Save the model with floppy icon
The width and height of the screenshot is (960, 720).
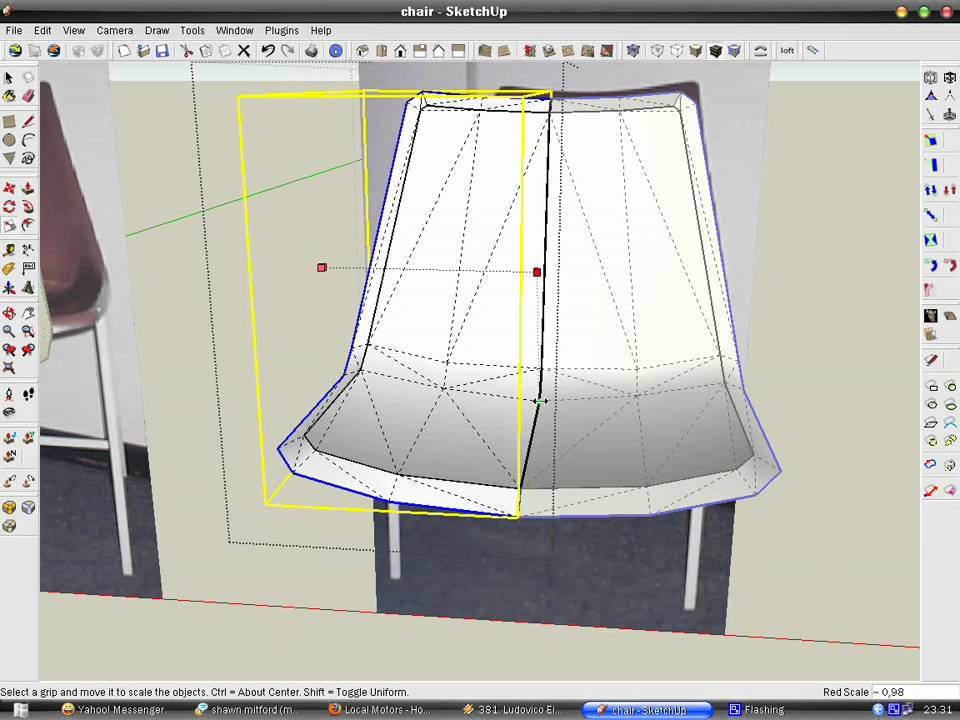click(162, 51)
